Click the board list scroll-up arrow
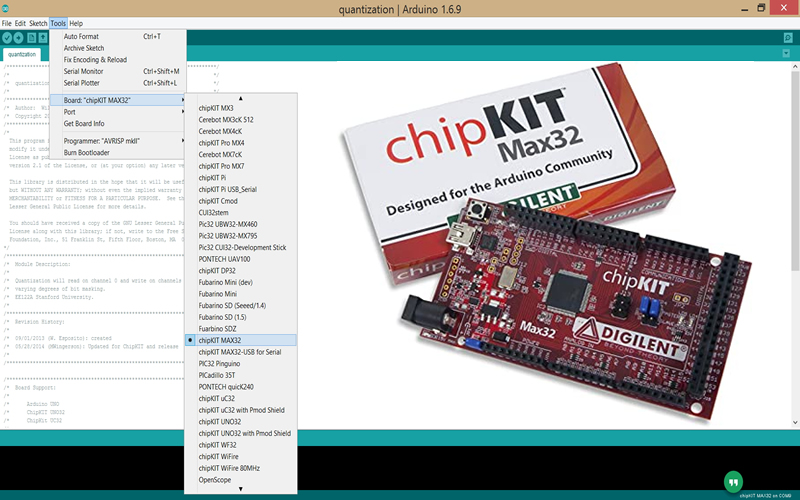This screenshot has height=500, width=800. pyautogui.click(x=240, y=98)
